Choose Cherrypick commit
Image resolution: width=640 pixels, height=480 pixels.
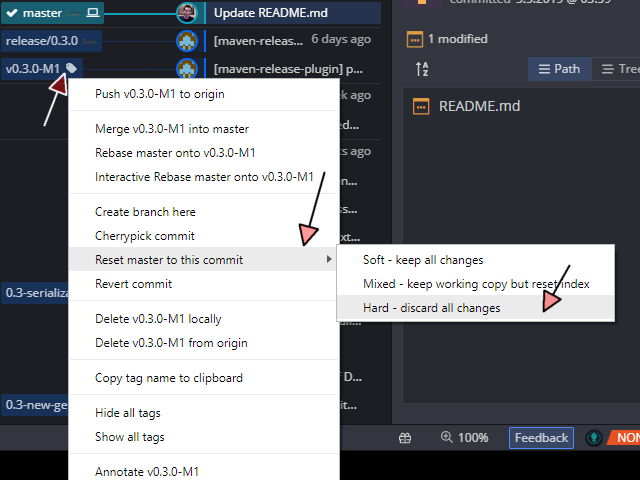tap(204, 236)
